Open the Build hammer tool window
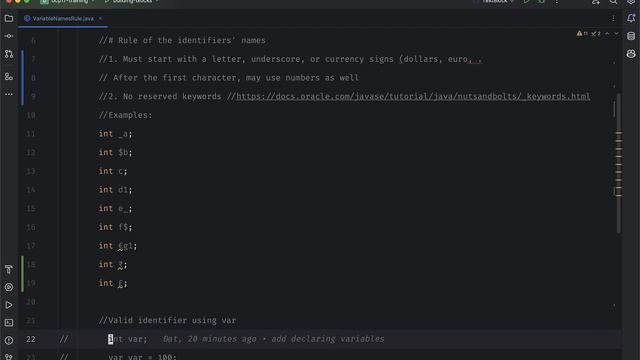The image size is (640, 360). point(9,269)
